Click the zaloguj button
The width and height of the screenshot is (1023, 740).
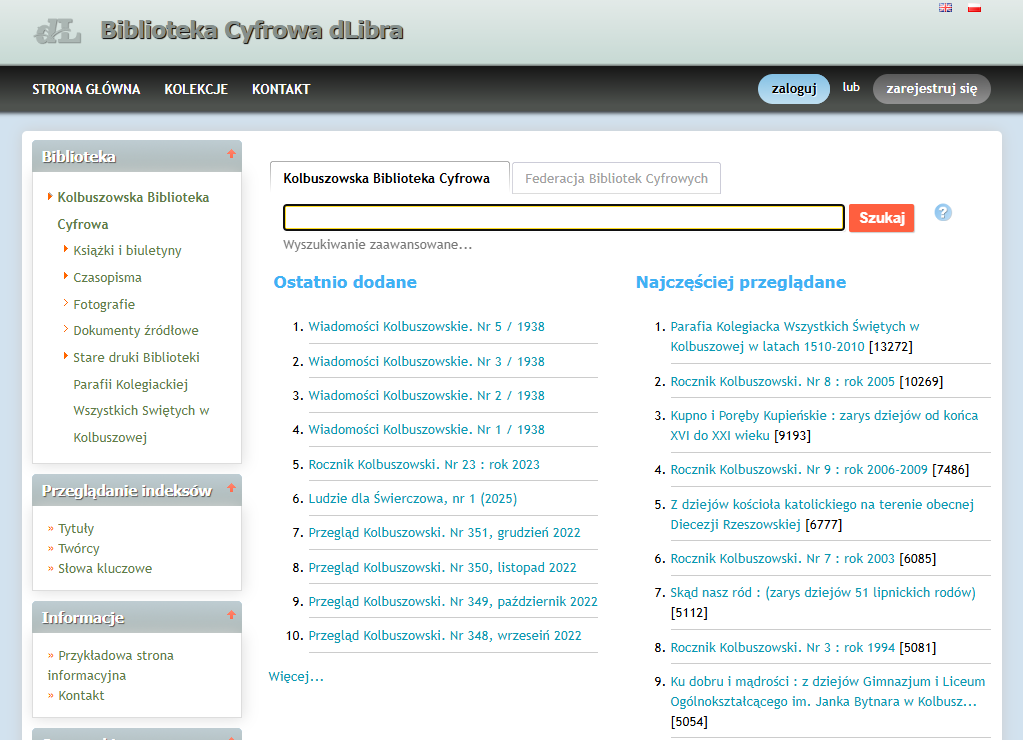pyautogui.click(x=794, y=89)
